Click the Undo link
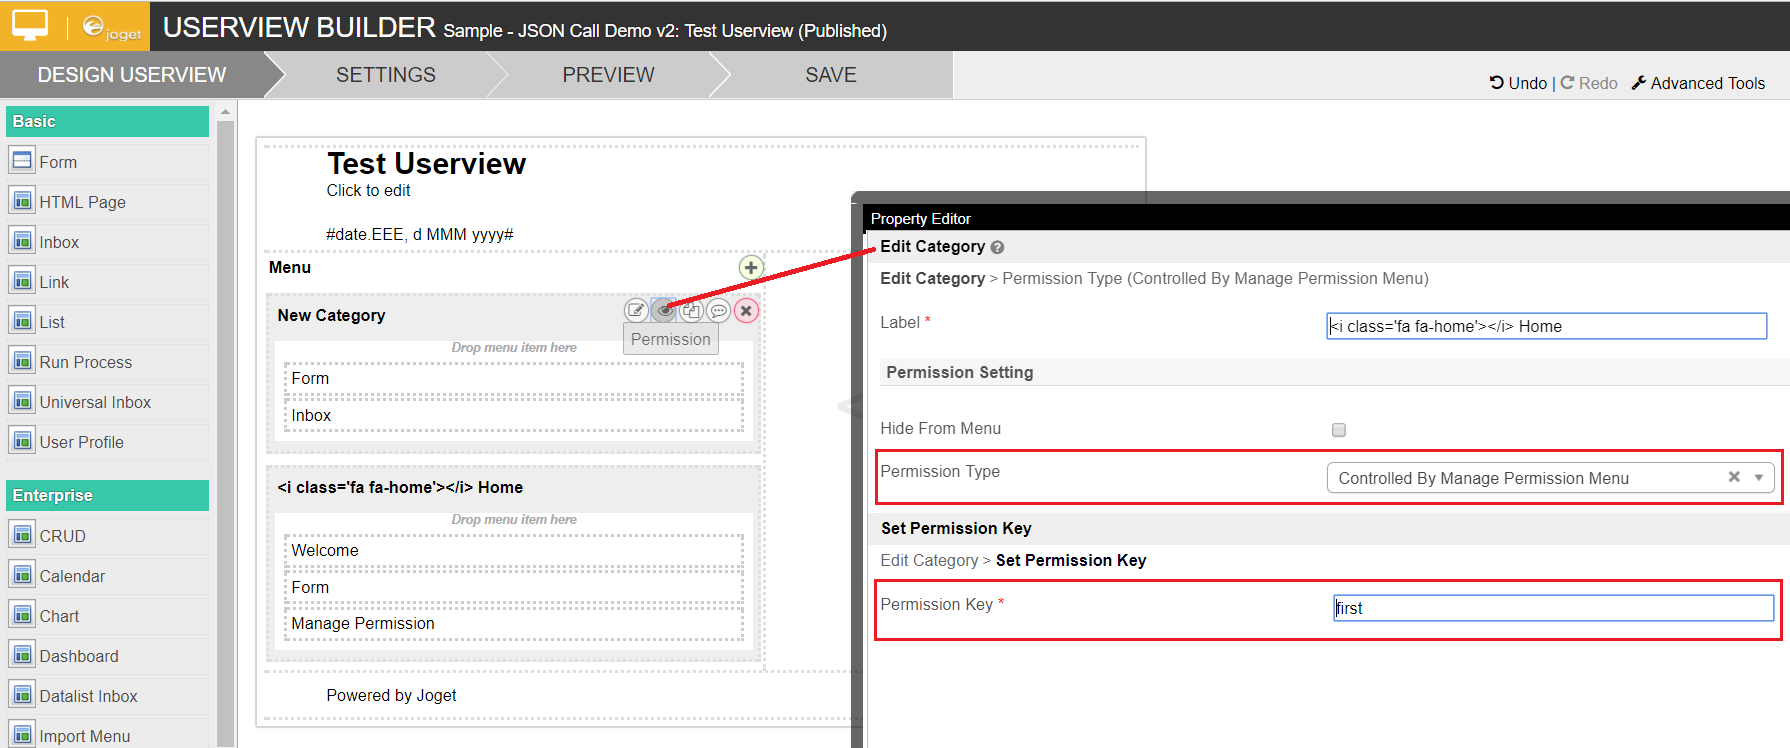The image size is (1790, 748). (1518, 83)
